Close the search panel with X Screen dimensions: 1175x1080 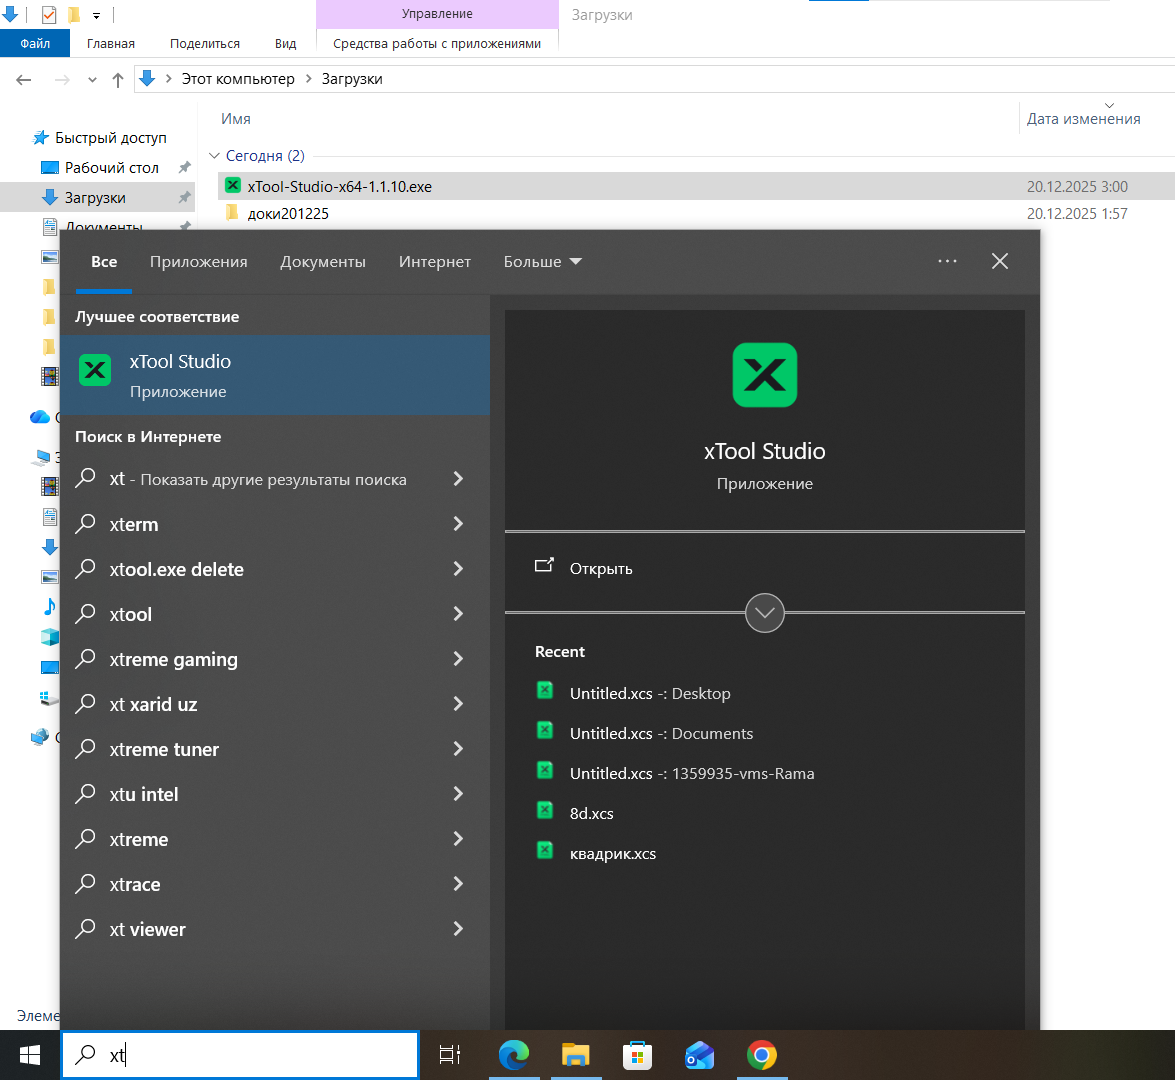click(x=1000, y=261)
